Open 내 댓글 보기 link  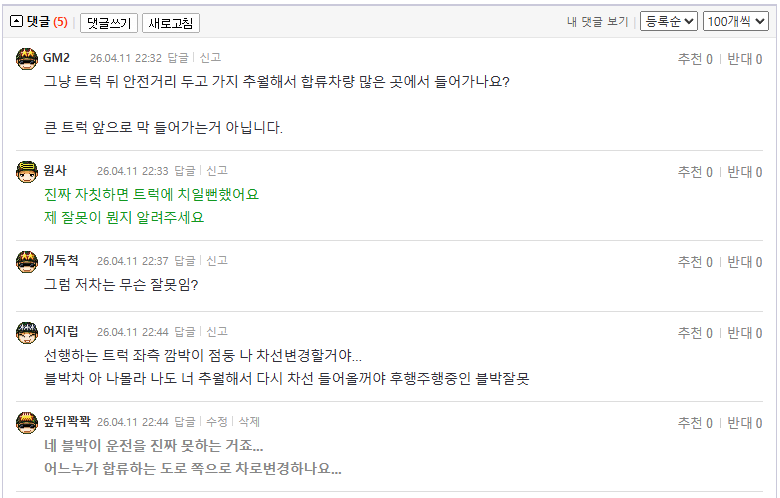(x=597, y=21)
